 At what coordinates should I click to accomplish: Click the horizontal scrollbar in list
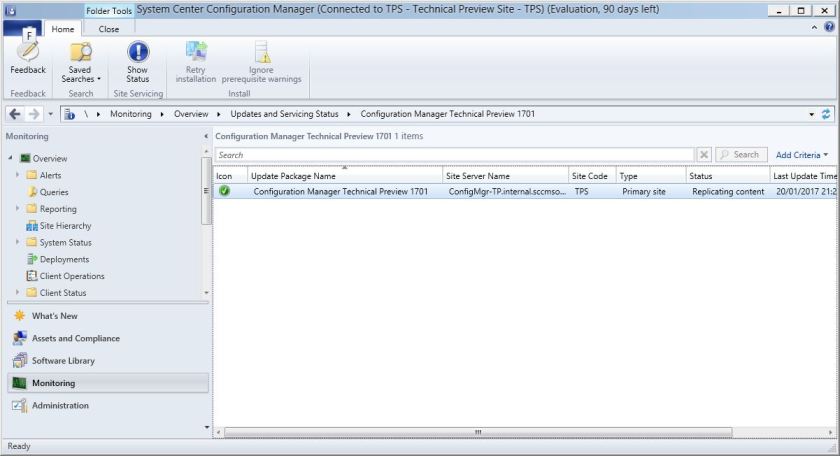click(x=478, y=432)
